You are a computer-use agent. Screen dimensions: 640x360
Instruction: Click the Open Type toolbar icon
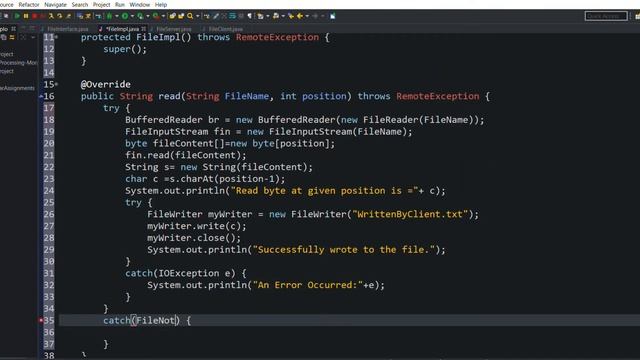[173, 16]
